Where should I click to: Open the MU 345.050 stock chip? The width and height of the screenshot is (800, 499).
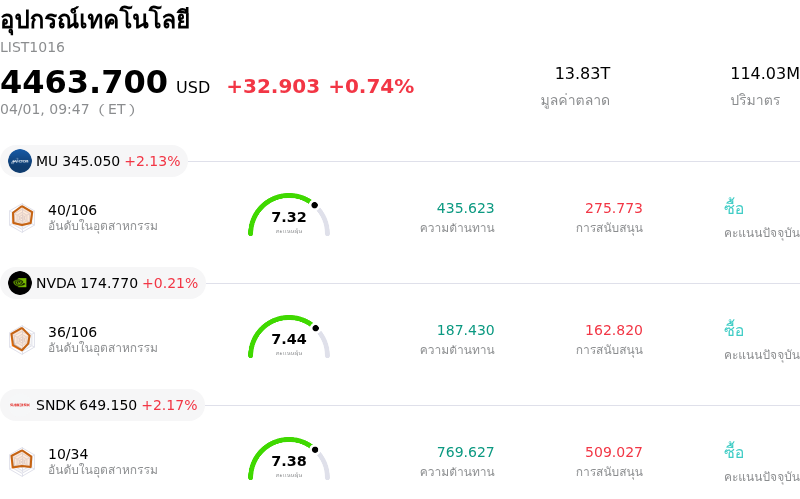click(x=94, y=161)
